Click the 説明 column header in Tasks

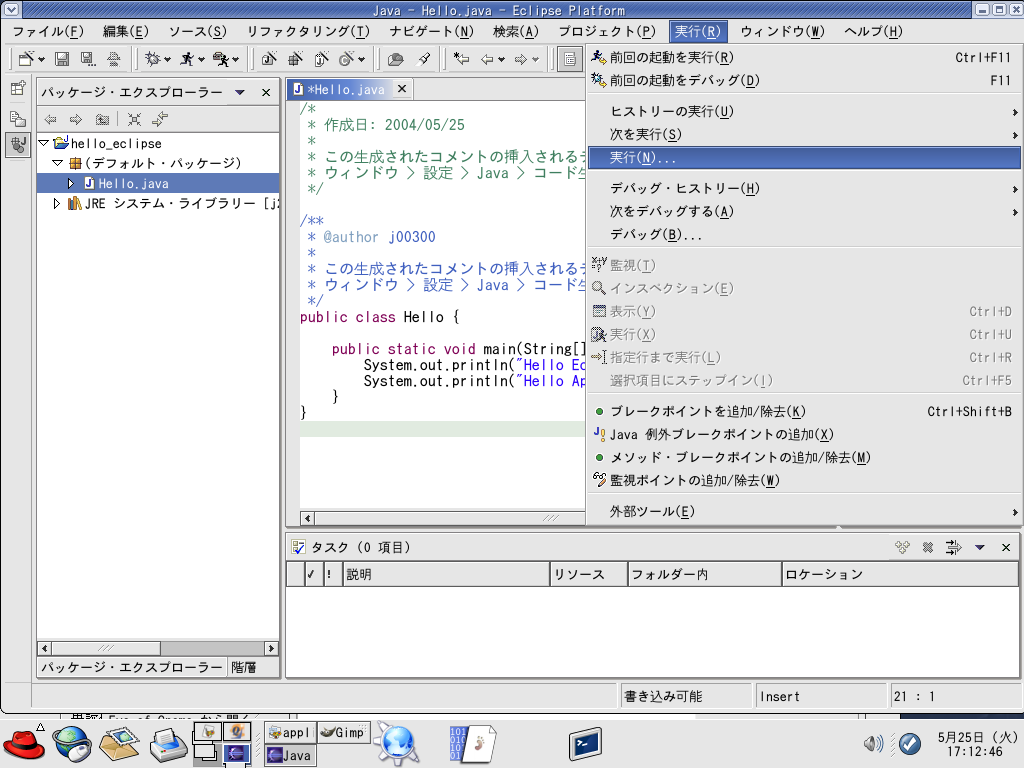[x=446, y=575]
